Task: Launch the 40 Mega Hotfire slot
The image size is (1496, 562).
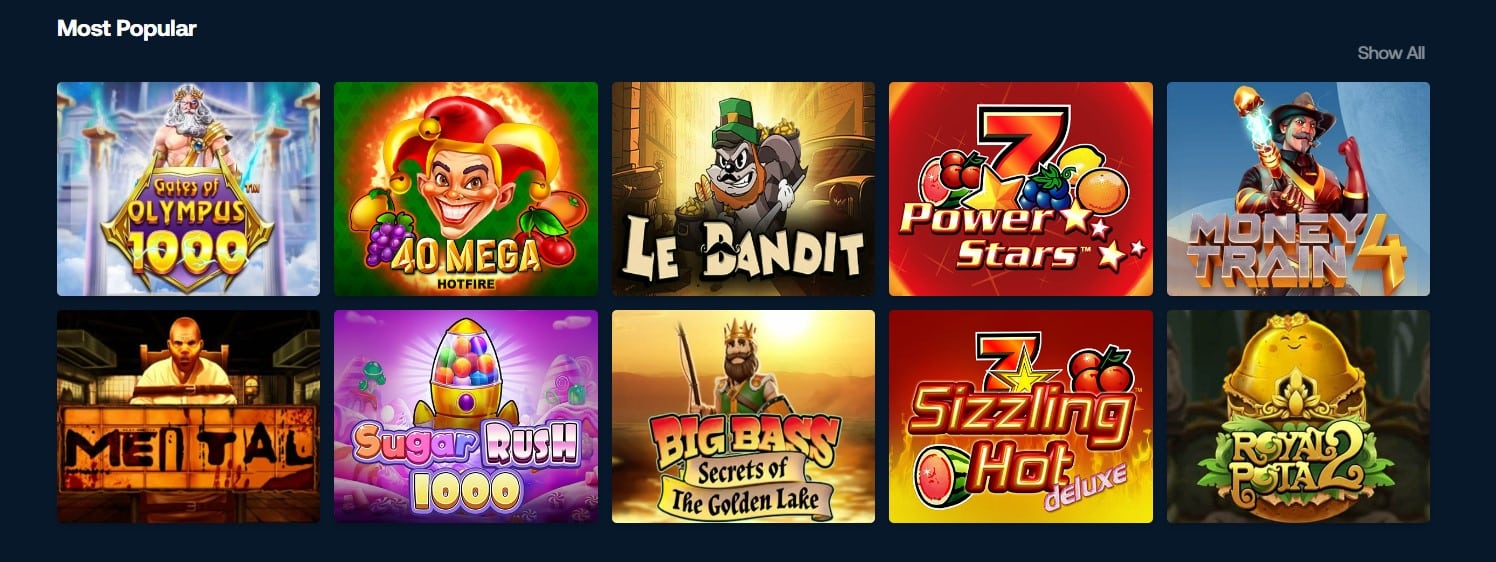Action: 466,189
